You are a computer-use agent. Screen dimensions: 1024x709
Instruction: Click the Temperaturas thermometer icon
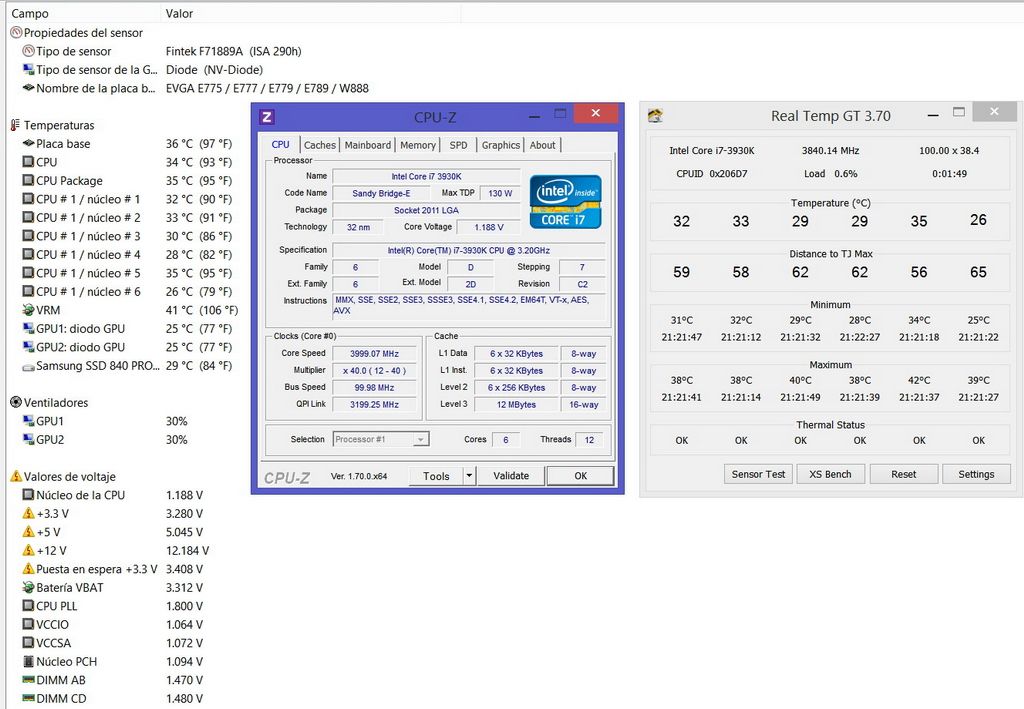[x=16, y=125]
